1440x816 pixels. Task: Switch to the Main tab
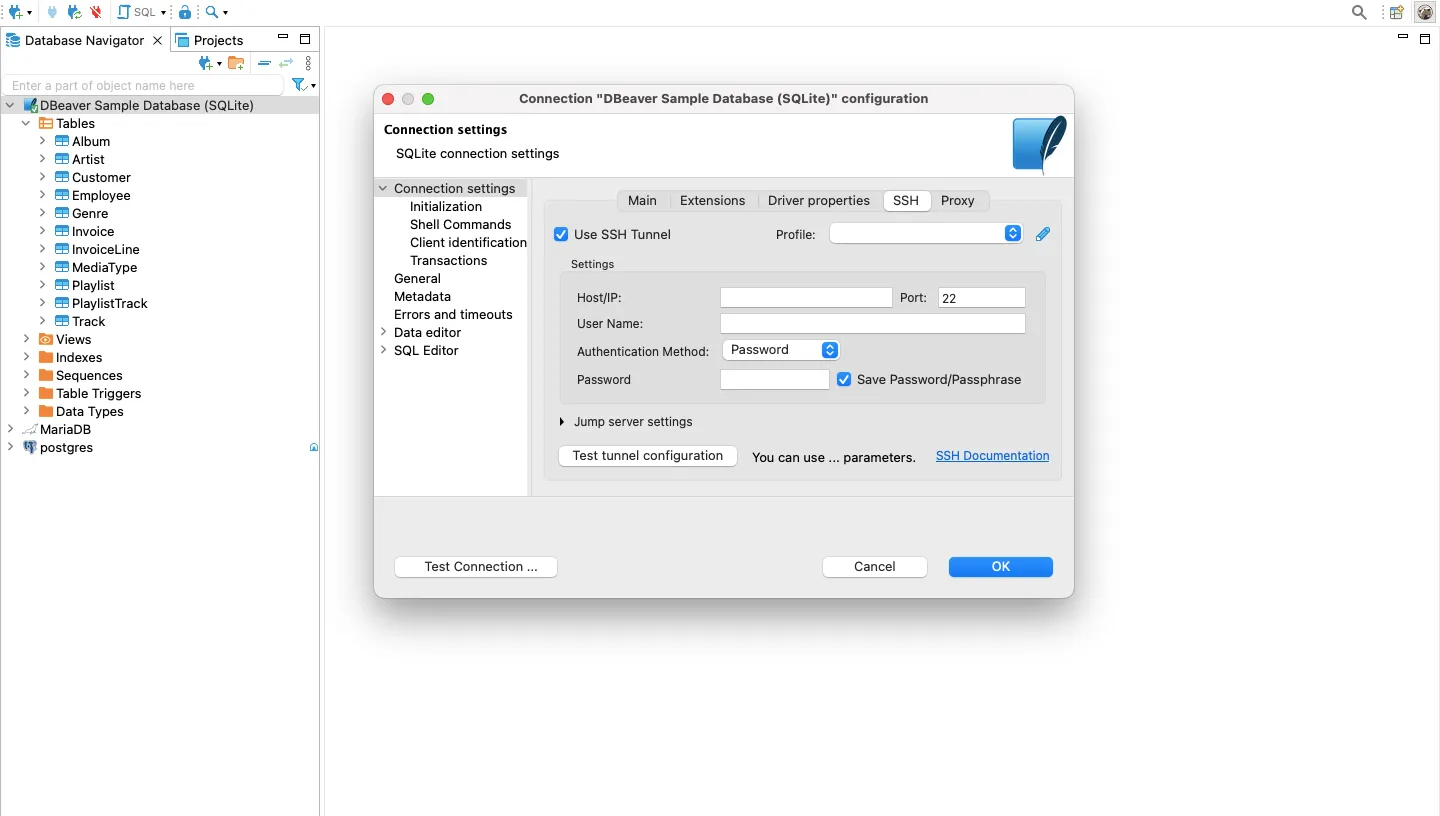[642, 201]
